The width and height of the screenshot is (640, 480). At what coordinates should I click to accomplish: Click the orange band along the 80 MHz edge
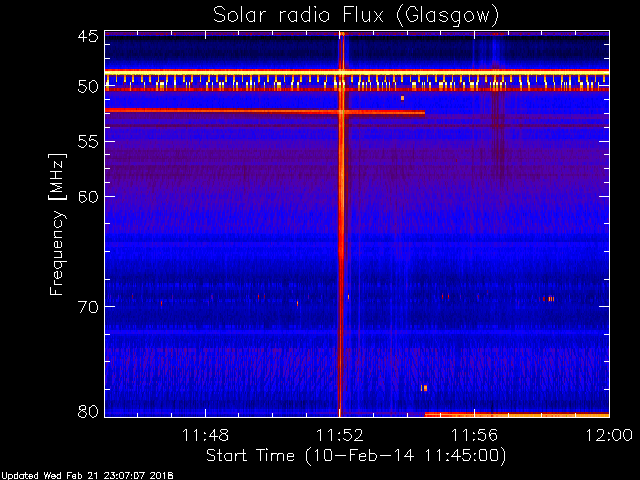[517, 415]
